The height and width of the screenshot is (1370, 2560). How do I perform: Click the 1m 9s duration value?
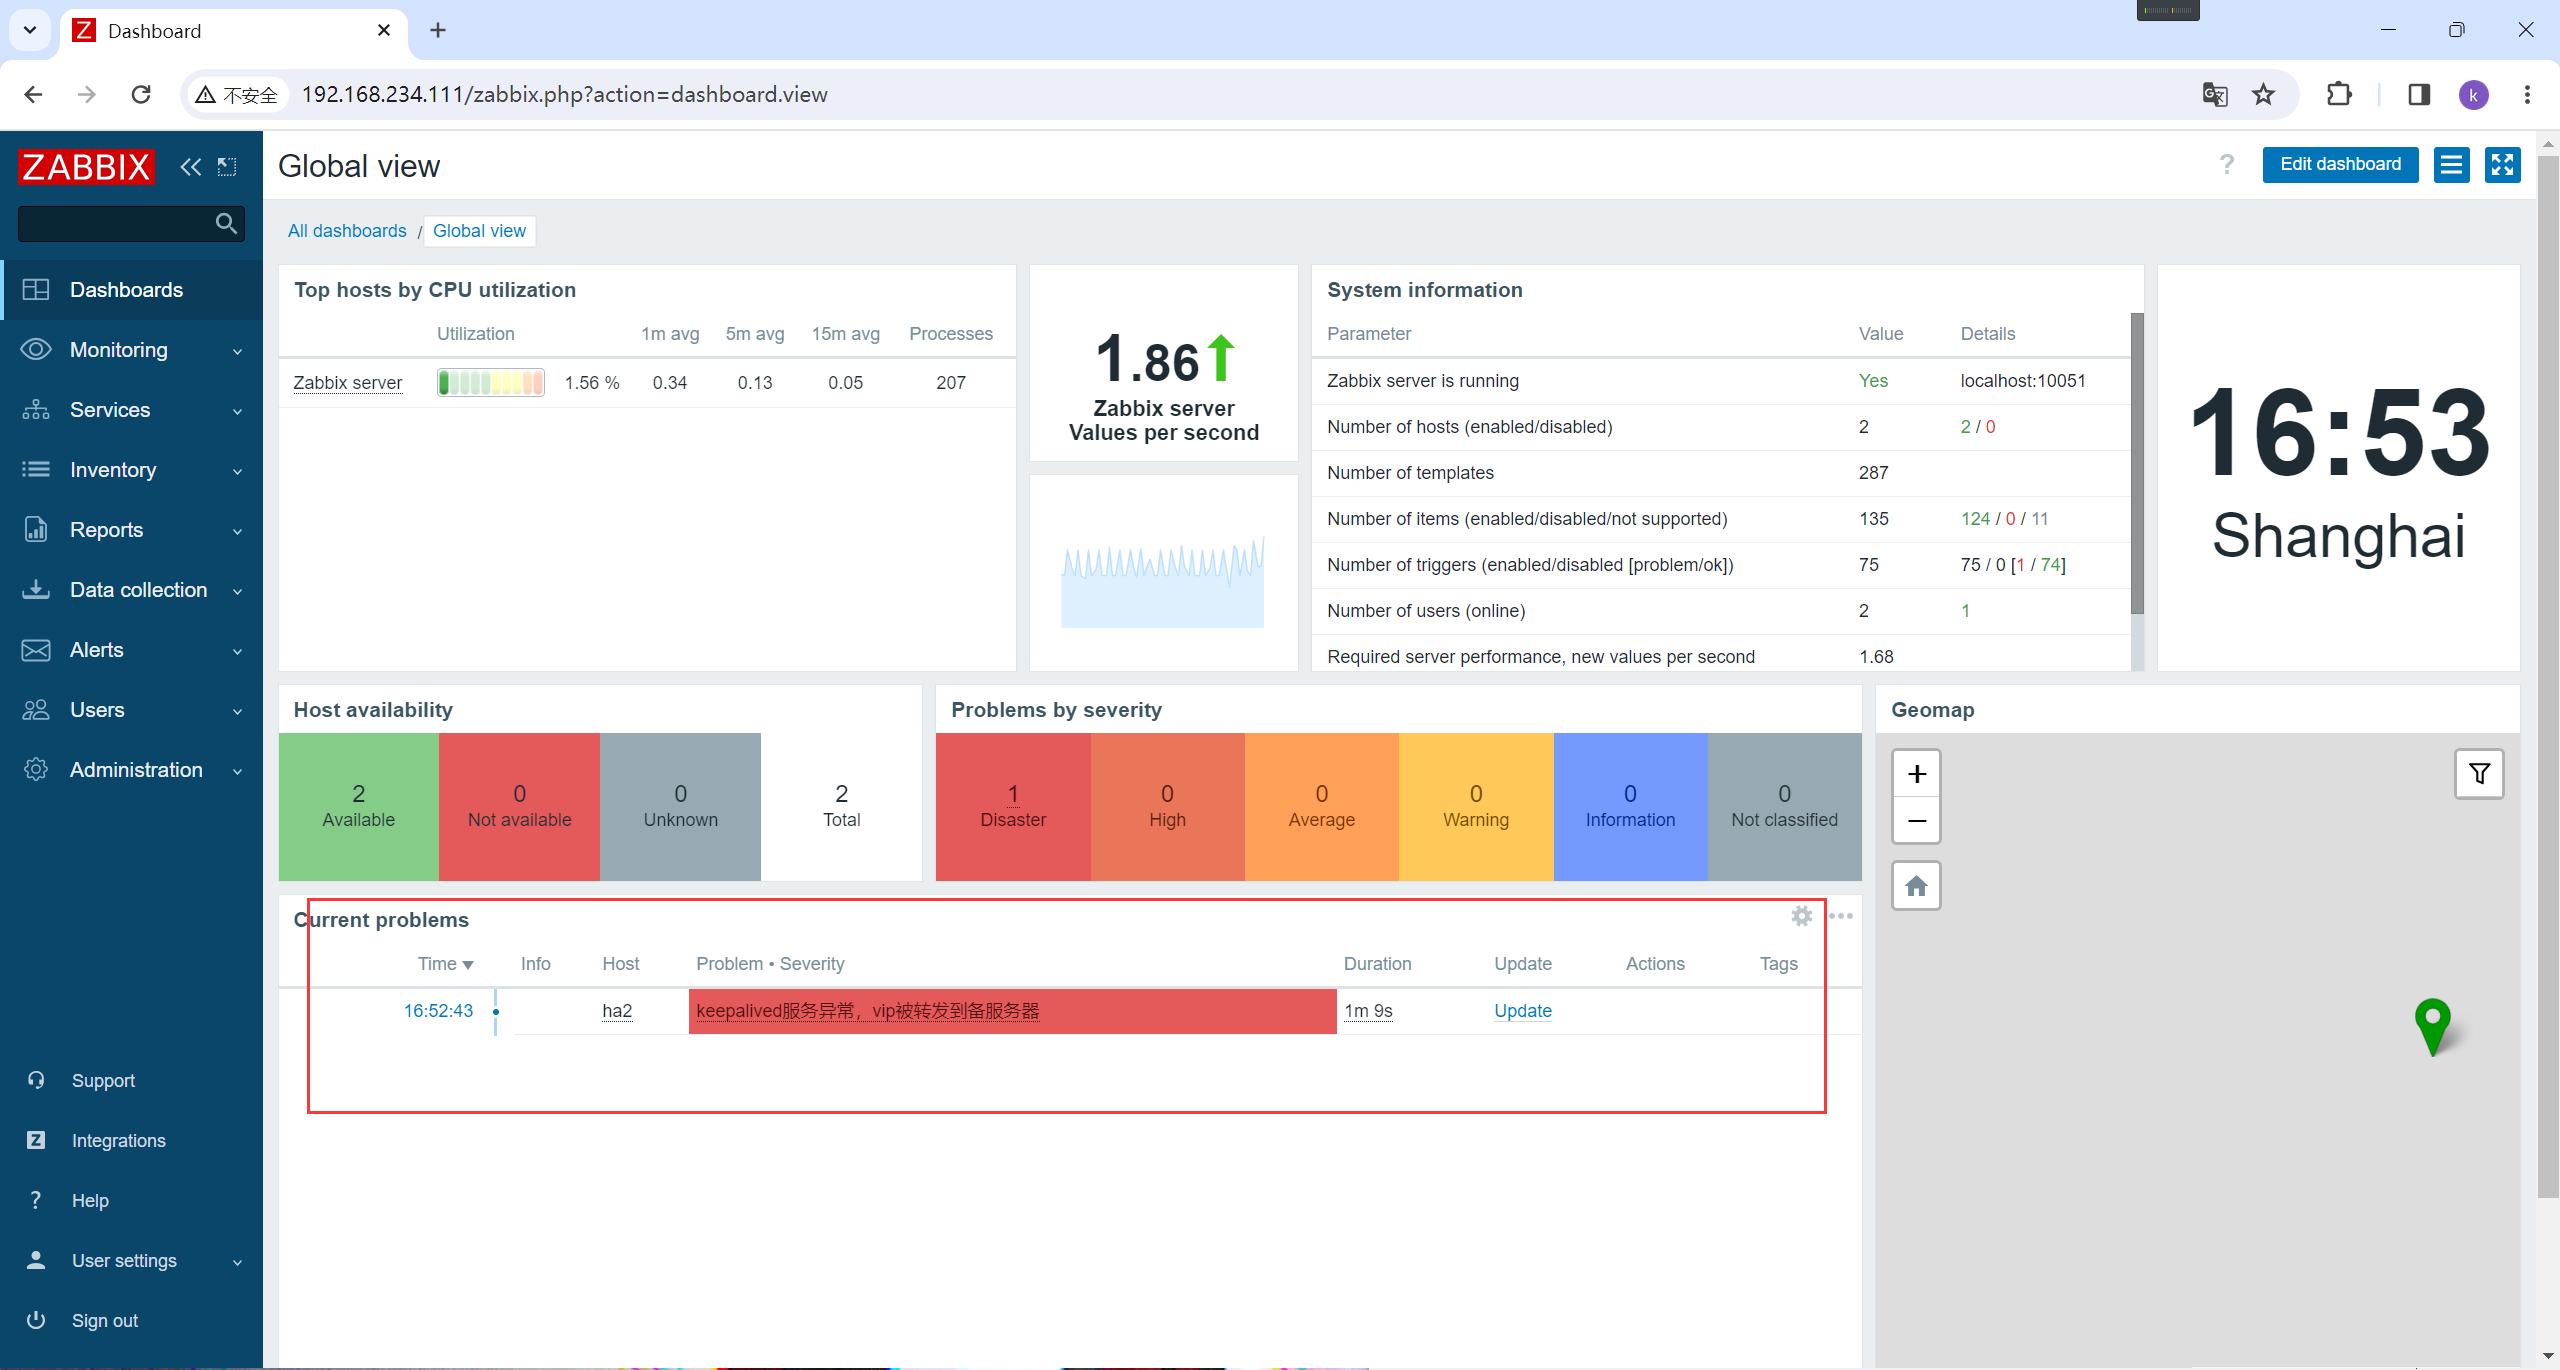pyautogui.click(x=1368, y=1011)
